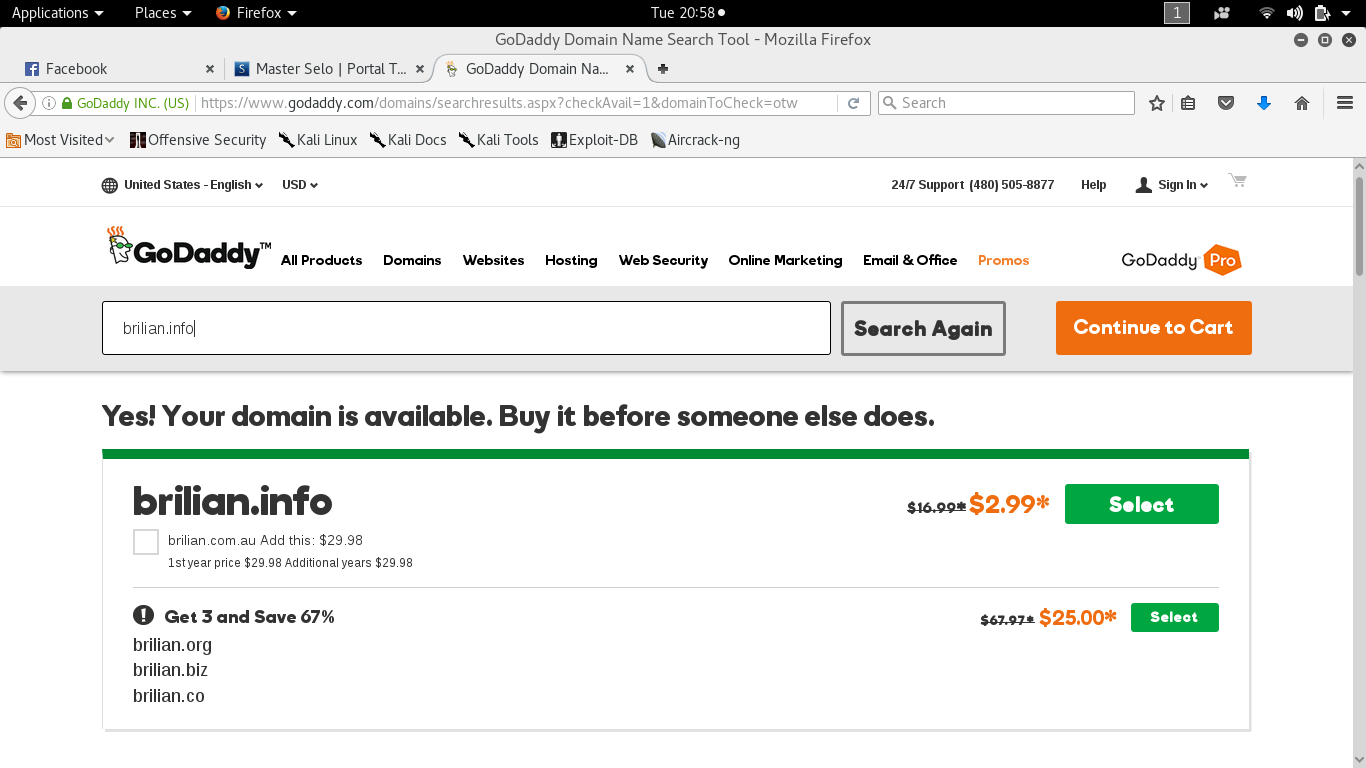Click the camera recorder icon in top bar

(1222, 13)
